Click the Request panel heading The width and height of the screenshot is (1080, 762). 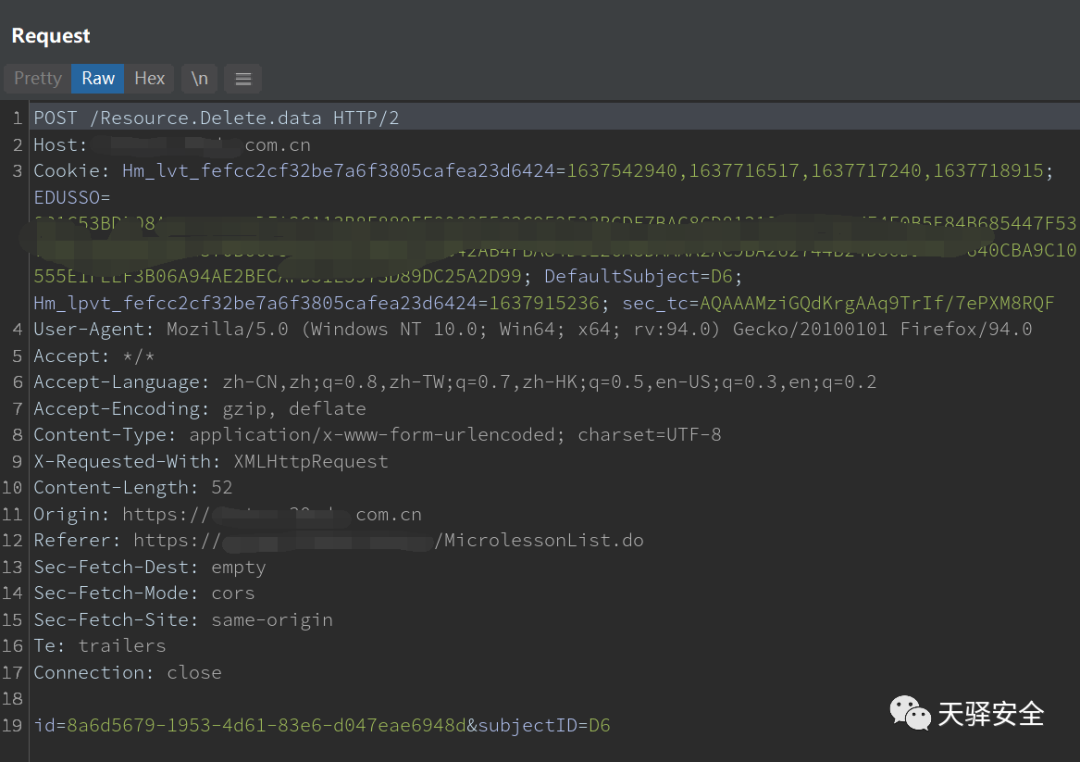click(x=51, y=36)
